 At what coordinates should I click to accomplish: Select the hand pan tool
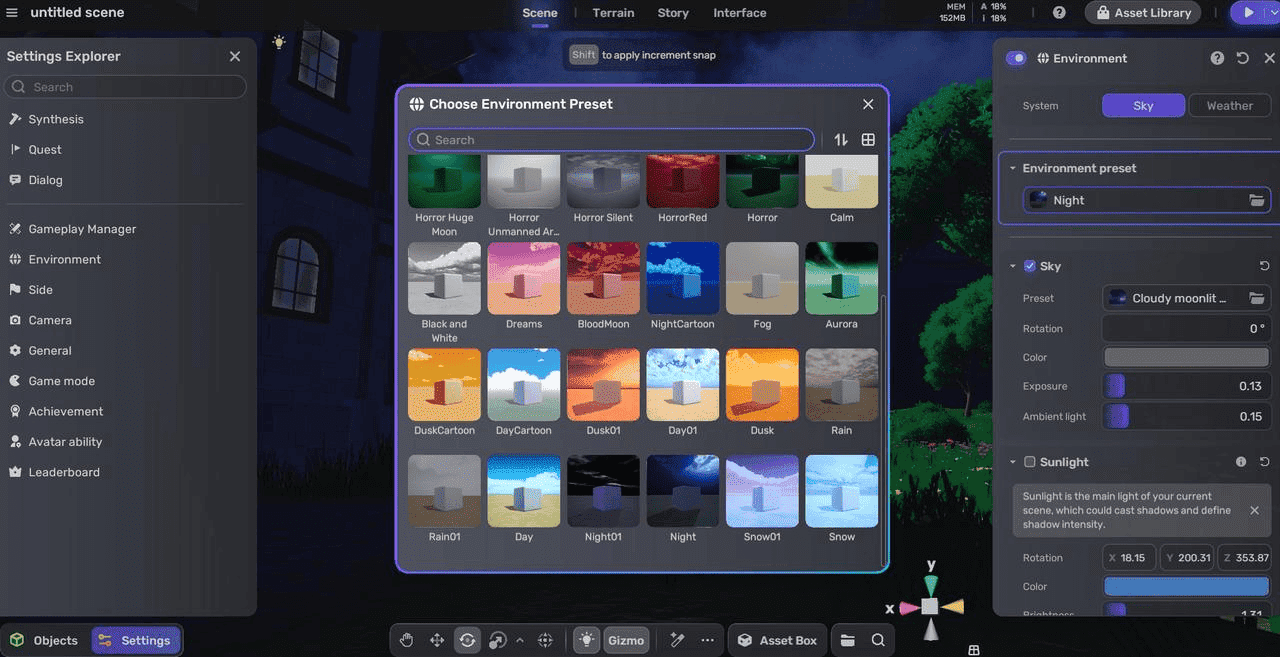pos(407,640)
